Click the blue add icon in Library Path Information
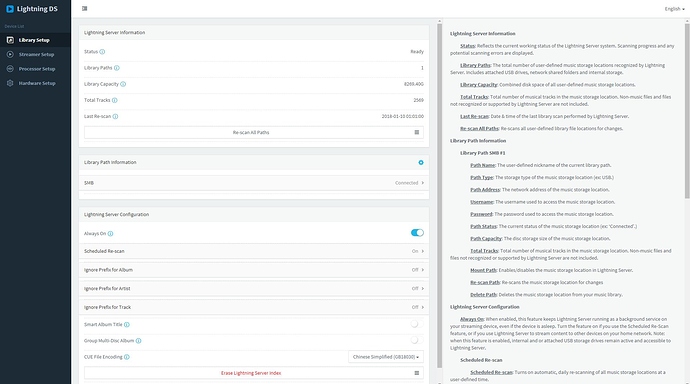This screenshot has height=384, width=690. pyautogui.click(x=421, y=163)
